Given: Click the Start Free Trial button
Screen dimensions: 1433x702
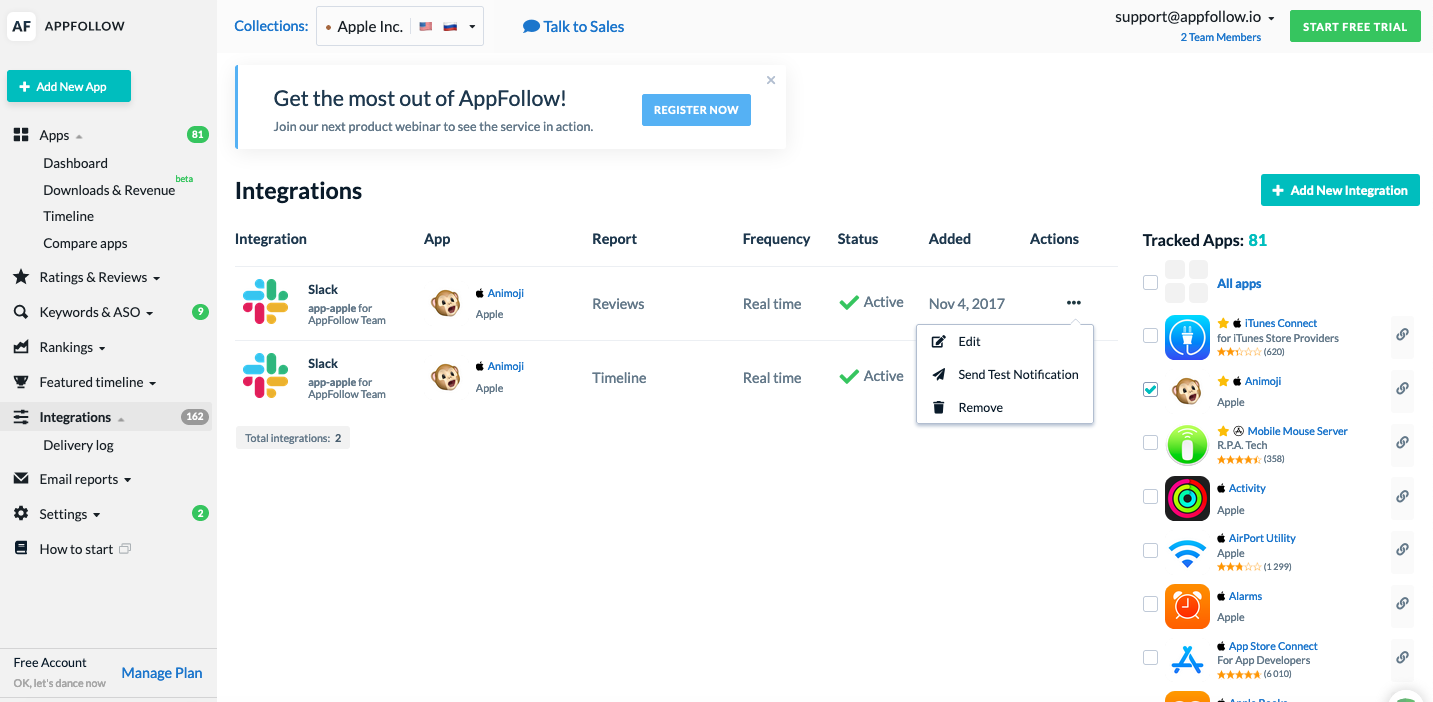Looking at the screenshot, I should [1355, 26].
